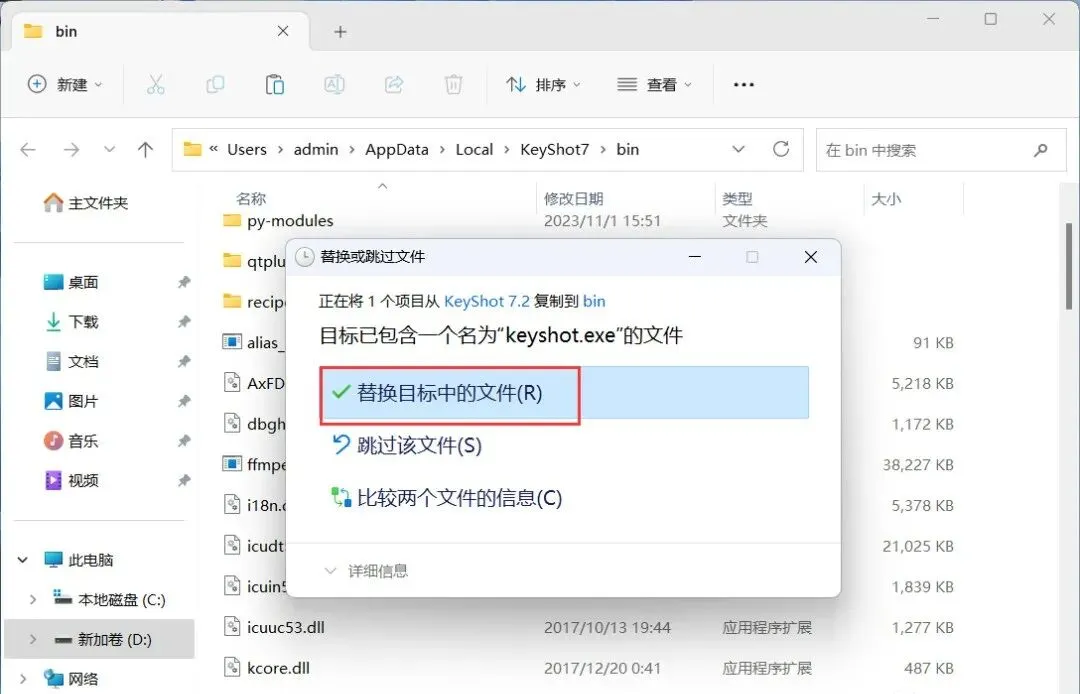Close the bin tab
This screenshot has height=694, width=1080.
(x=283, y=31)
